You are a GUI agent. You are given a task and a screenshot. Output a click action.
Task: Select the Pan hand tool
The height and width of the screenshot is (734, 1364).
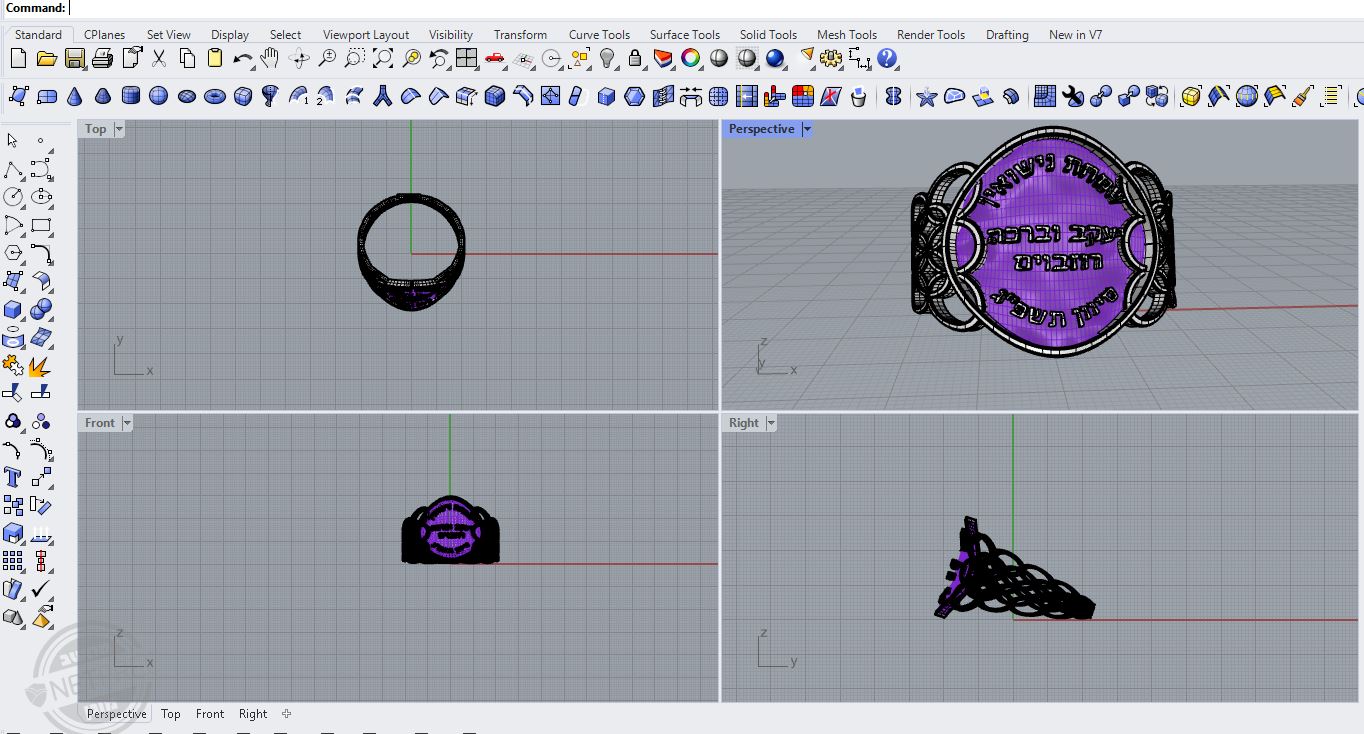click(x=270, y=60)
